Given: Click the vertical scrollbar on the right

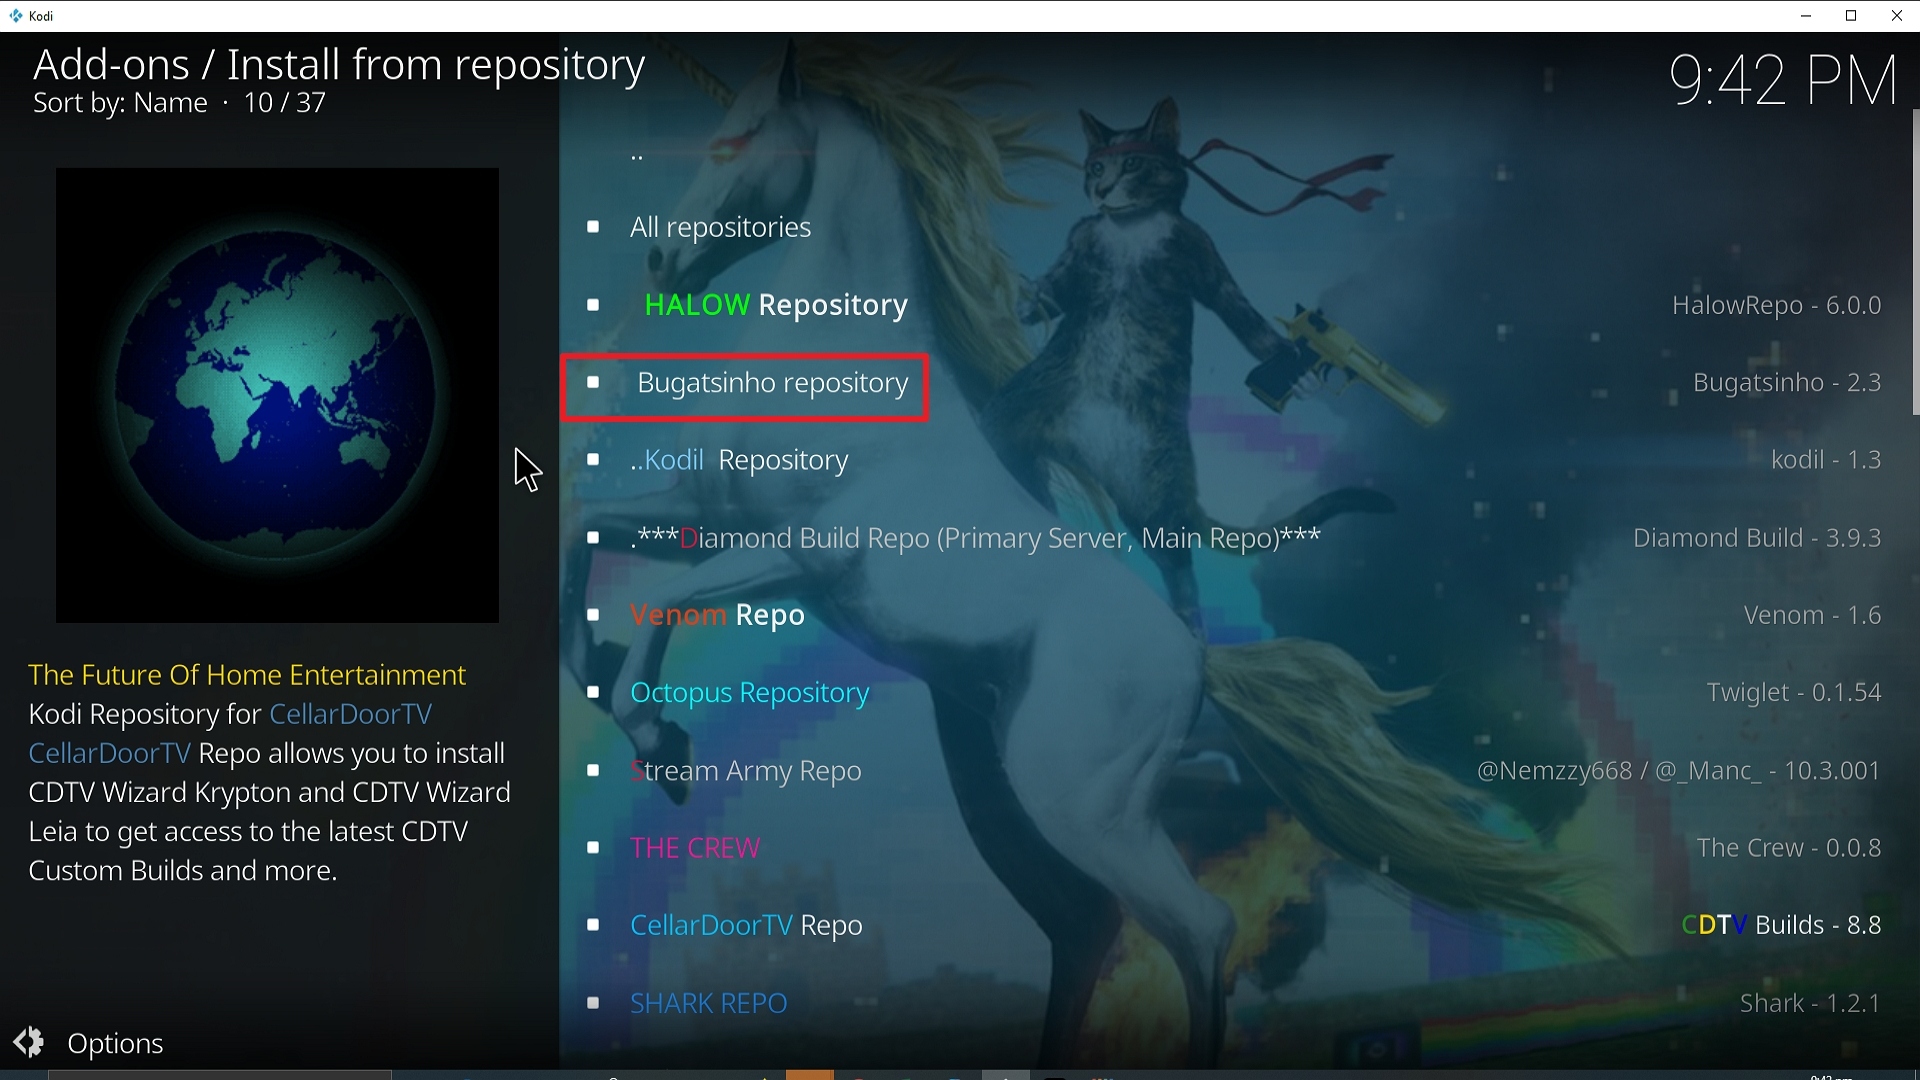Looking at the screenshot, I should click(x=1915, y=262).
